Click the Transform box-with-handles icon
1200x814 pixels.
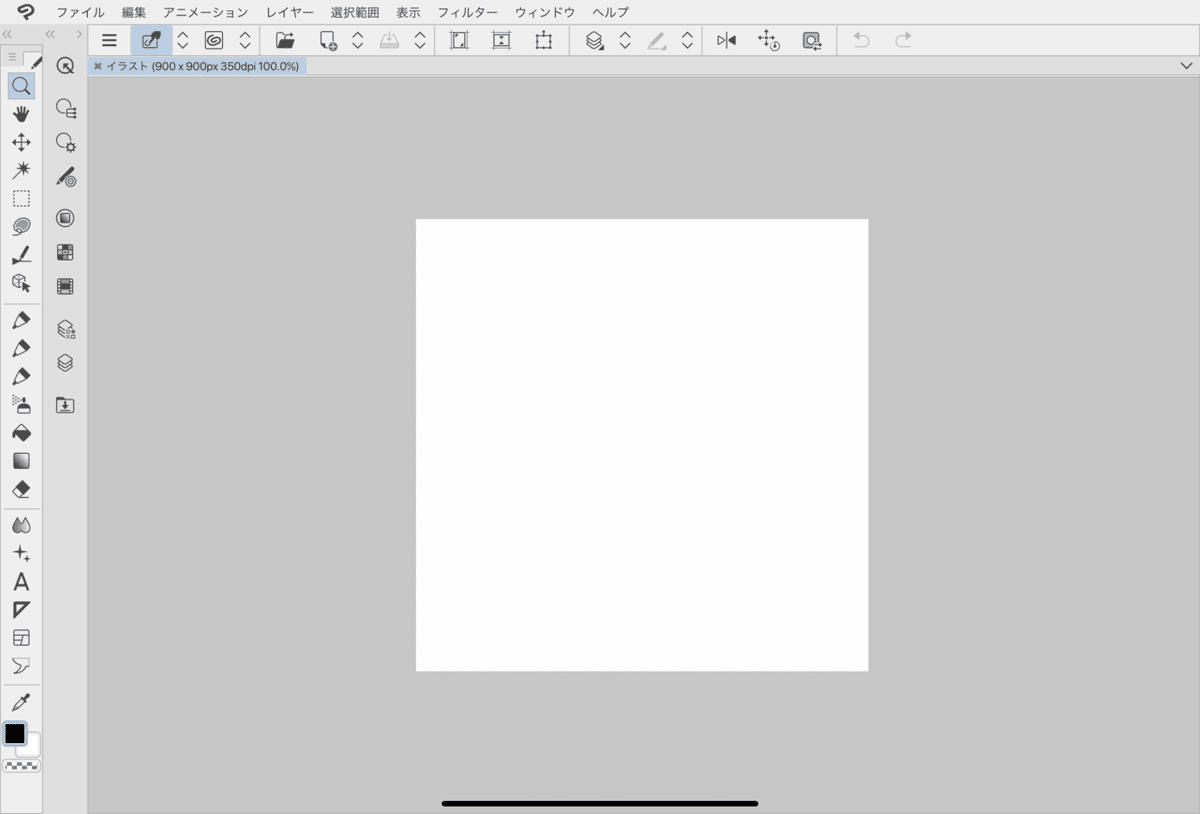(543, 41)
